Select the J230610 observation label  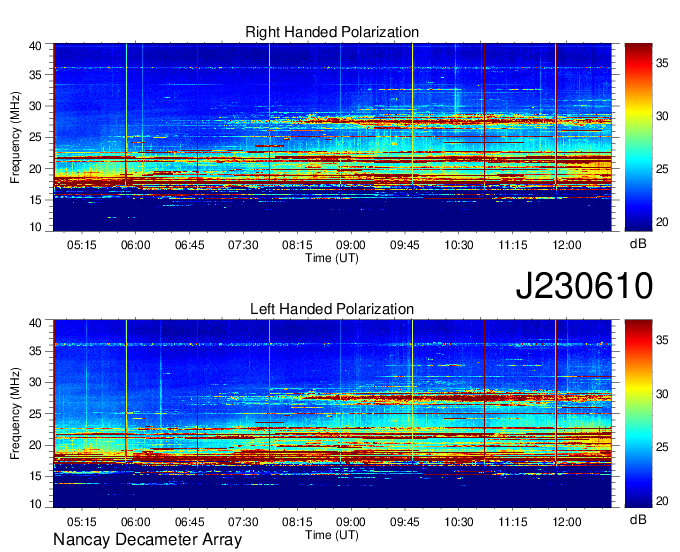[584, 285]
